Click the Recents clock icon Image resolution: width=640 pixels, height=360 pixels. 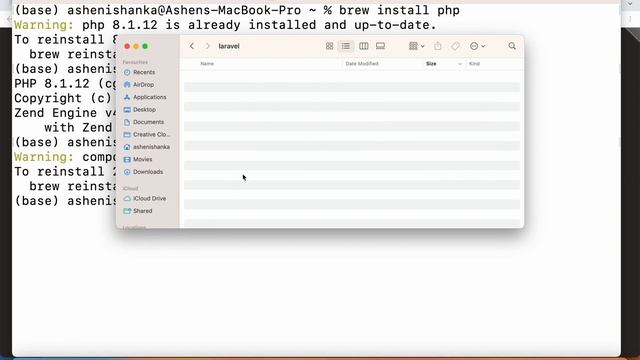[x=127, y=72]
